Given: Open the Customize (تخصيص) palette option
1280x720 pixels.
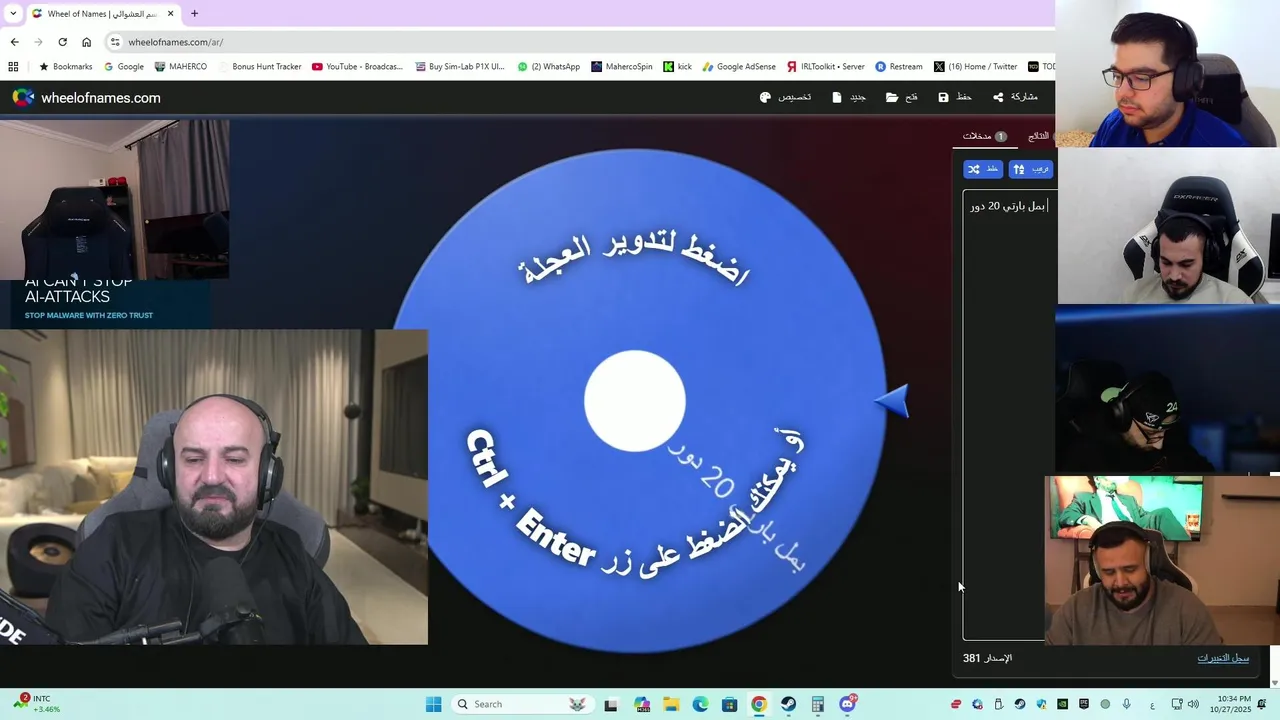Looking at the screenshot, I should click(x=785, y=97).
